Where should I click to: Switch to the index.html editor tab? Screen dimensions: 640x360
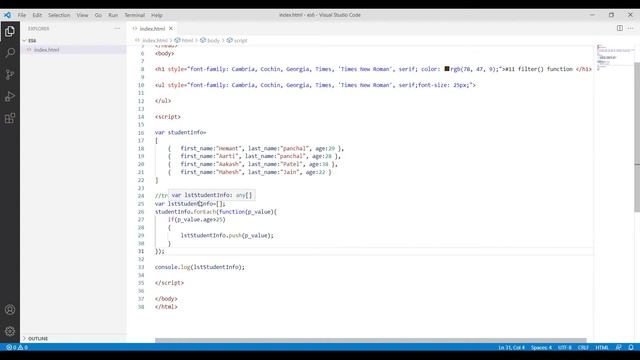coord(152,29)
